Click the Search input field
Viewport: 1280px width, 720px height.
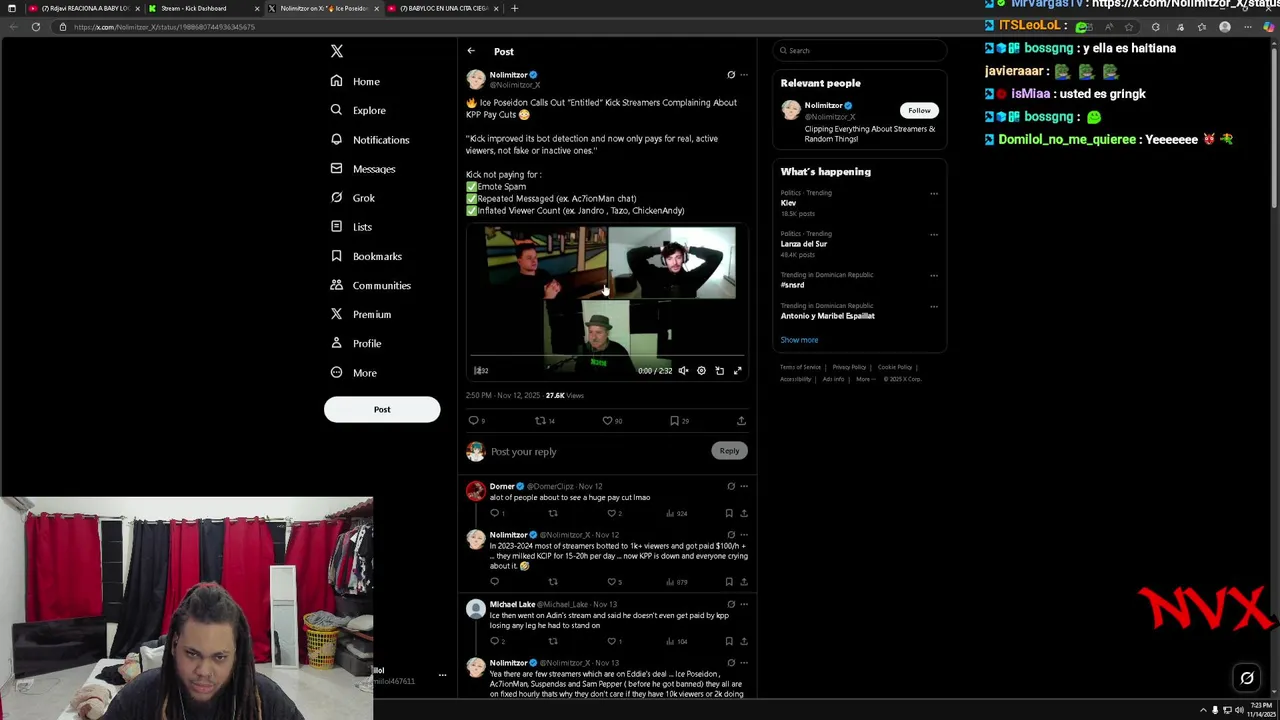860,50
